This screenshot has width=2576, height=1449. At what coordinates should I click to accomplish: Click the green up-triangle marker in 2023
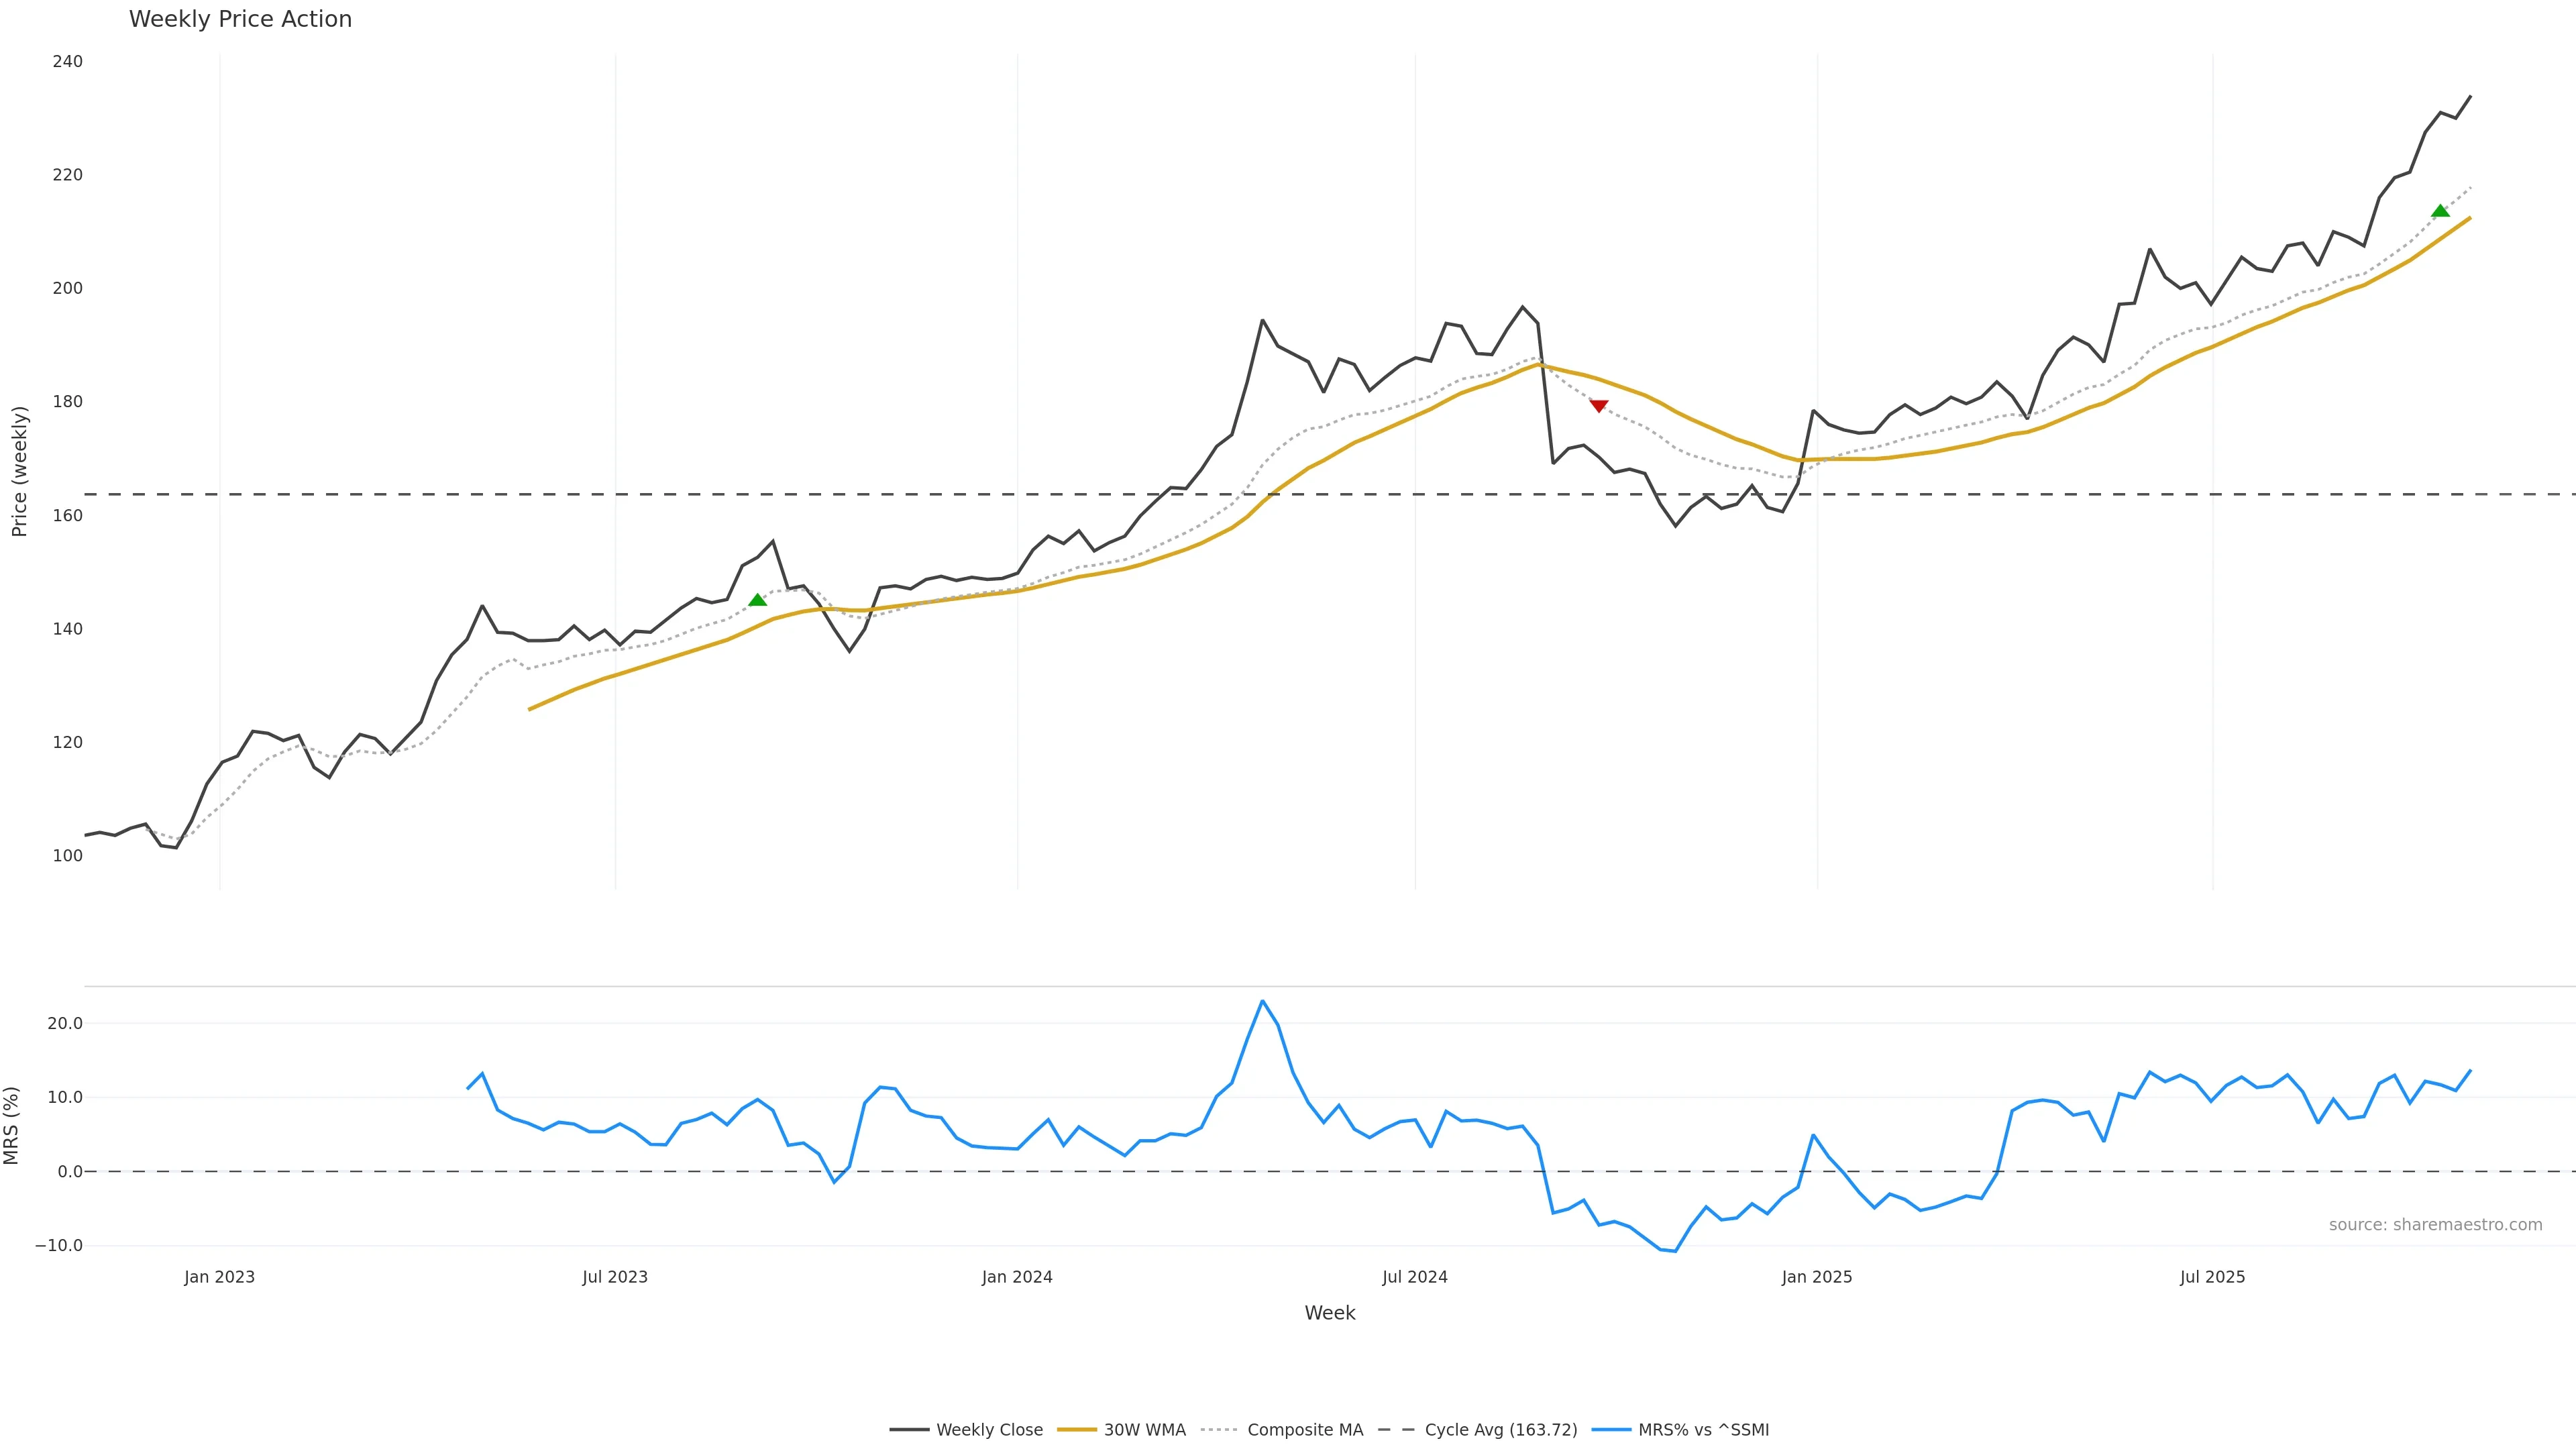coord(758,600)
